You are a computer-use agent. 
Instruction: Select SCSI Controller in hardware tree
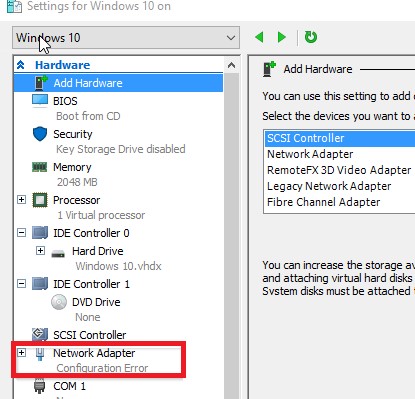[x=89, y=335]
